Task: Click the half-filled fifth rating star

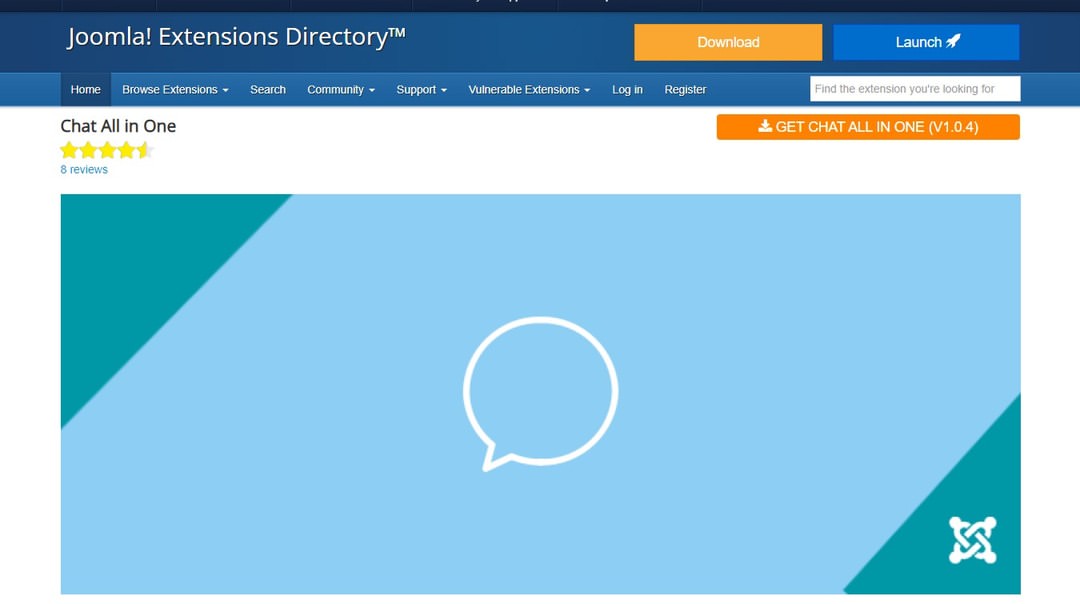Action: (x=145, y=151)
